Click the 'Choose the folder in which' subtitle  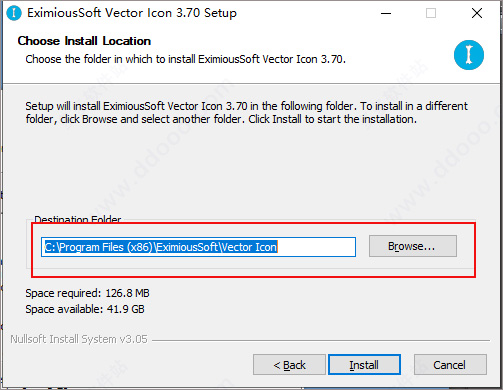click(185, 59)
